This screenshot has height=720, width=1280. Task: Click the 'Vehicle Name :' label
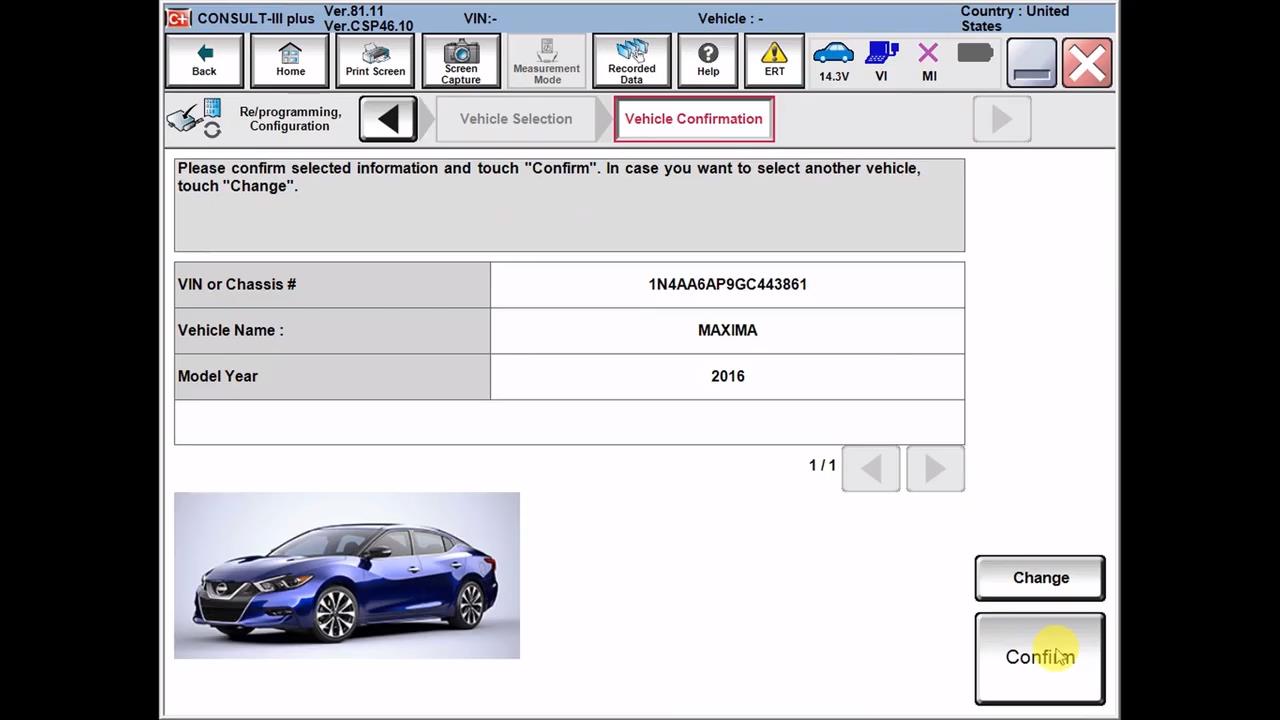pos(231,330)
